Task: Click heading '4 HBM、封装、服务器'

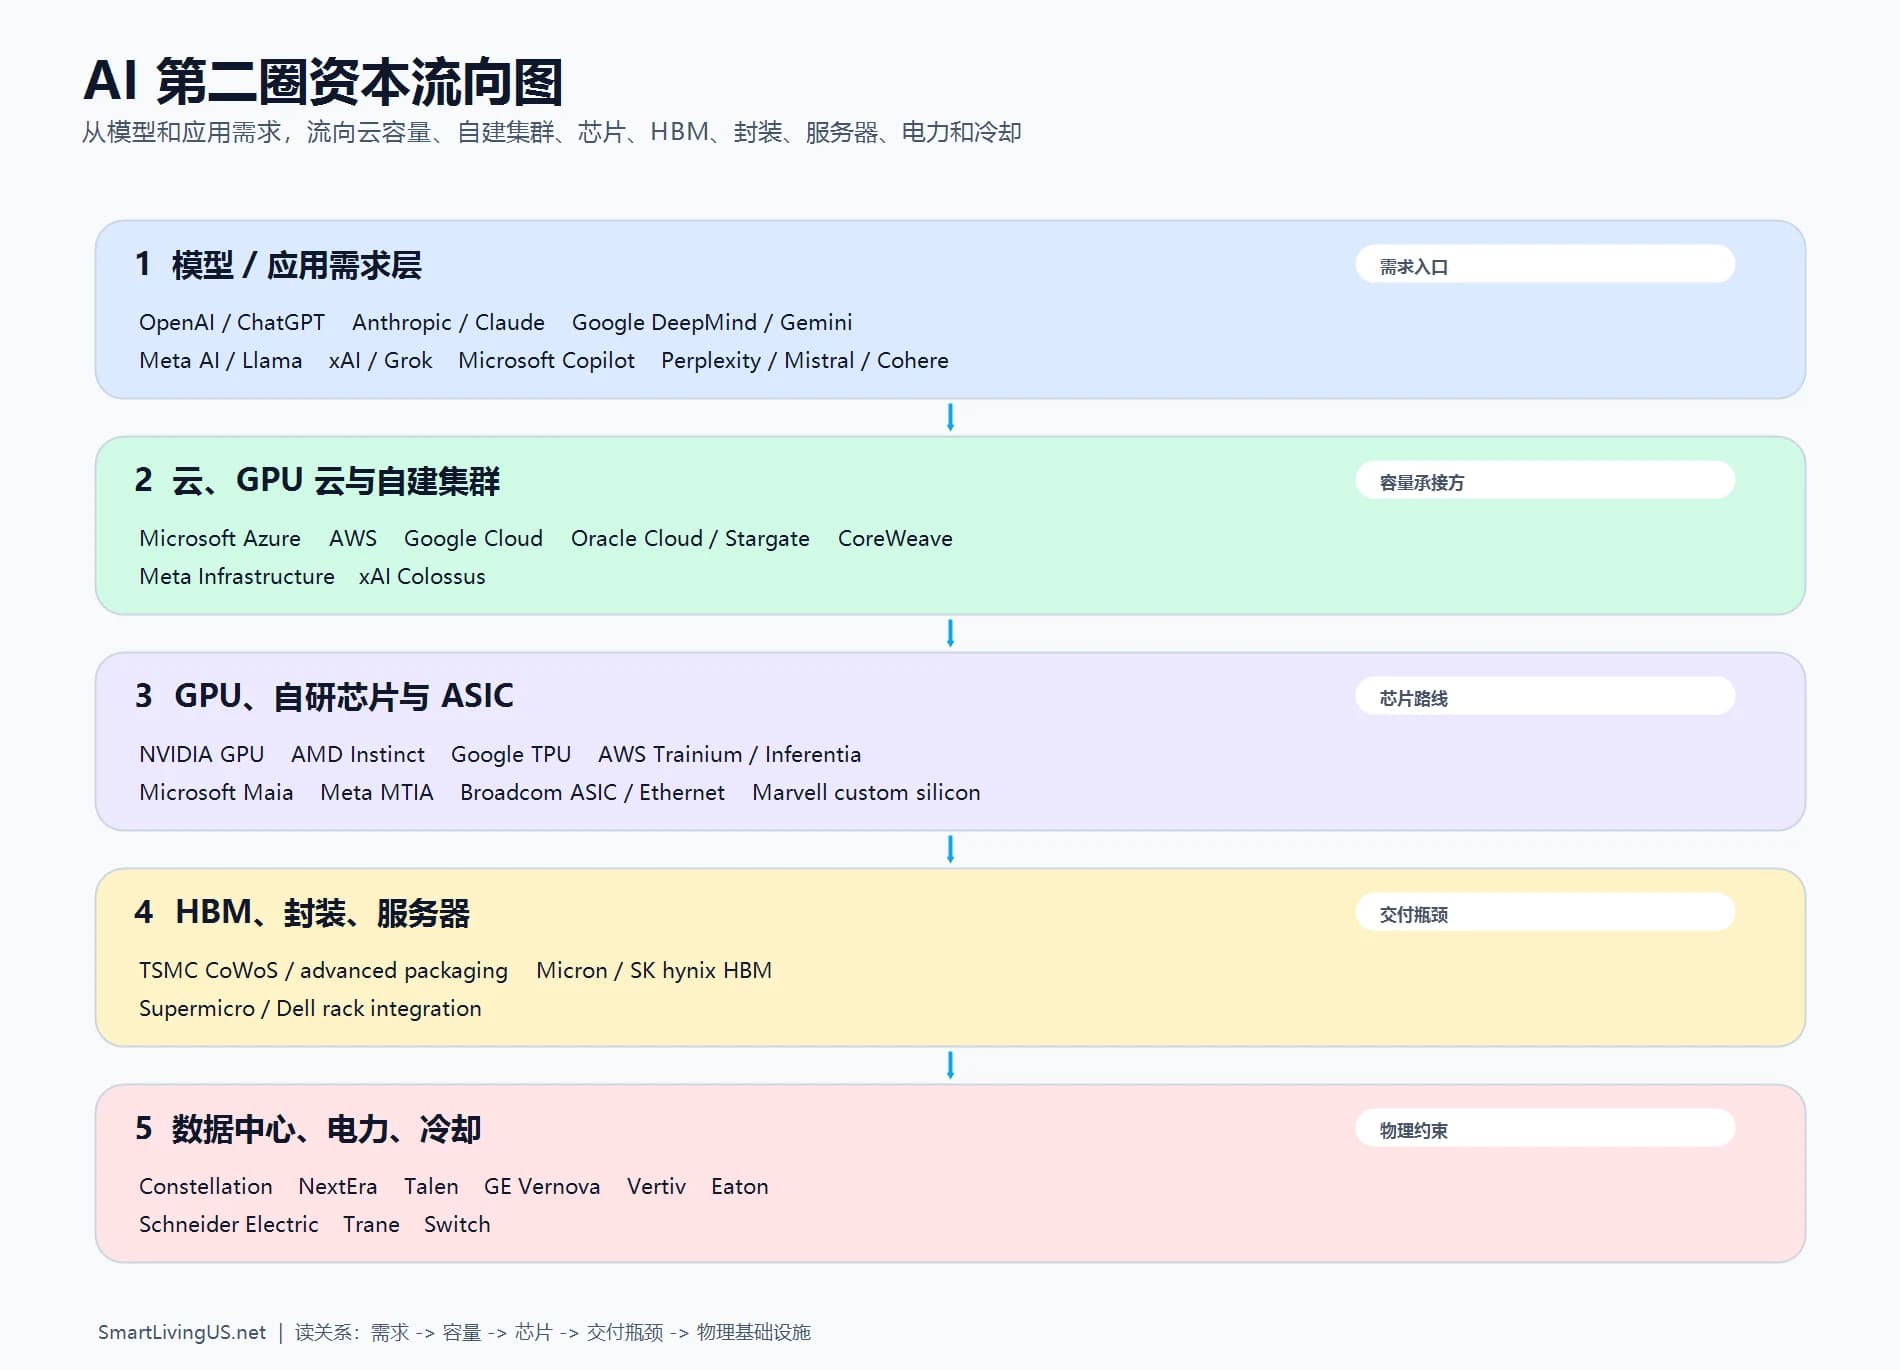Action: pos(302,913)
